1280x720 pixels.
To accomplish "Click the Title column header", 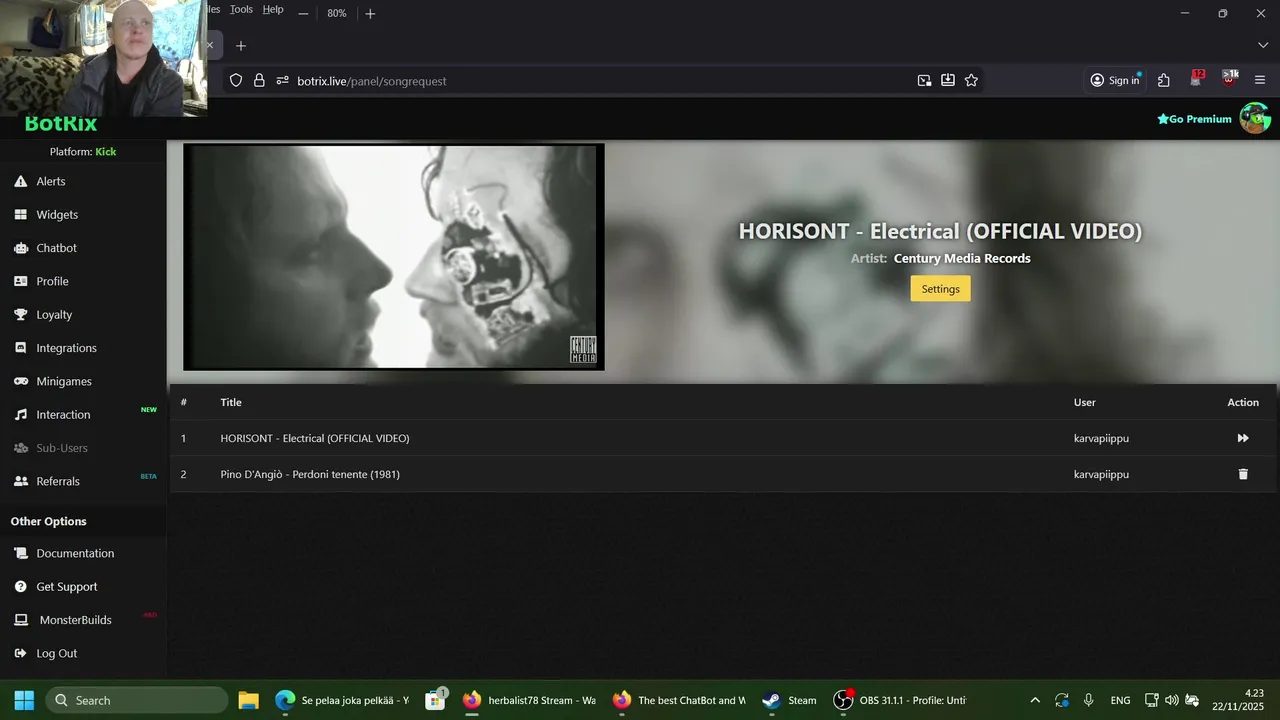I will pyautogui.click(x=231, y=402).
